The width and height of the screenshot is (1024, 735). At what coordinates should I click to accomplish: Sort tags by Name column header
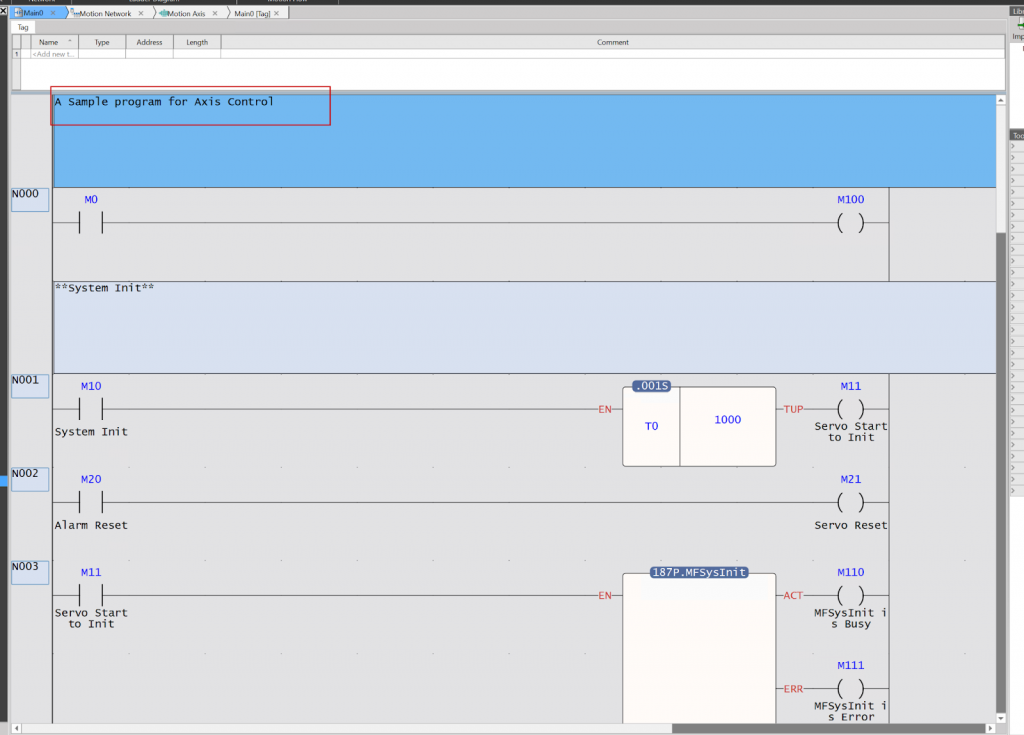(x=49, y=42)
